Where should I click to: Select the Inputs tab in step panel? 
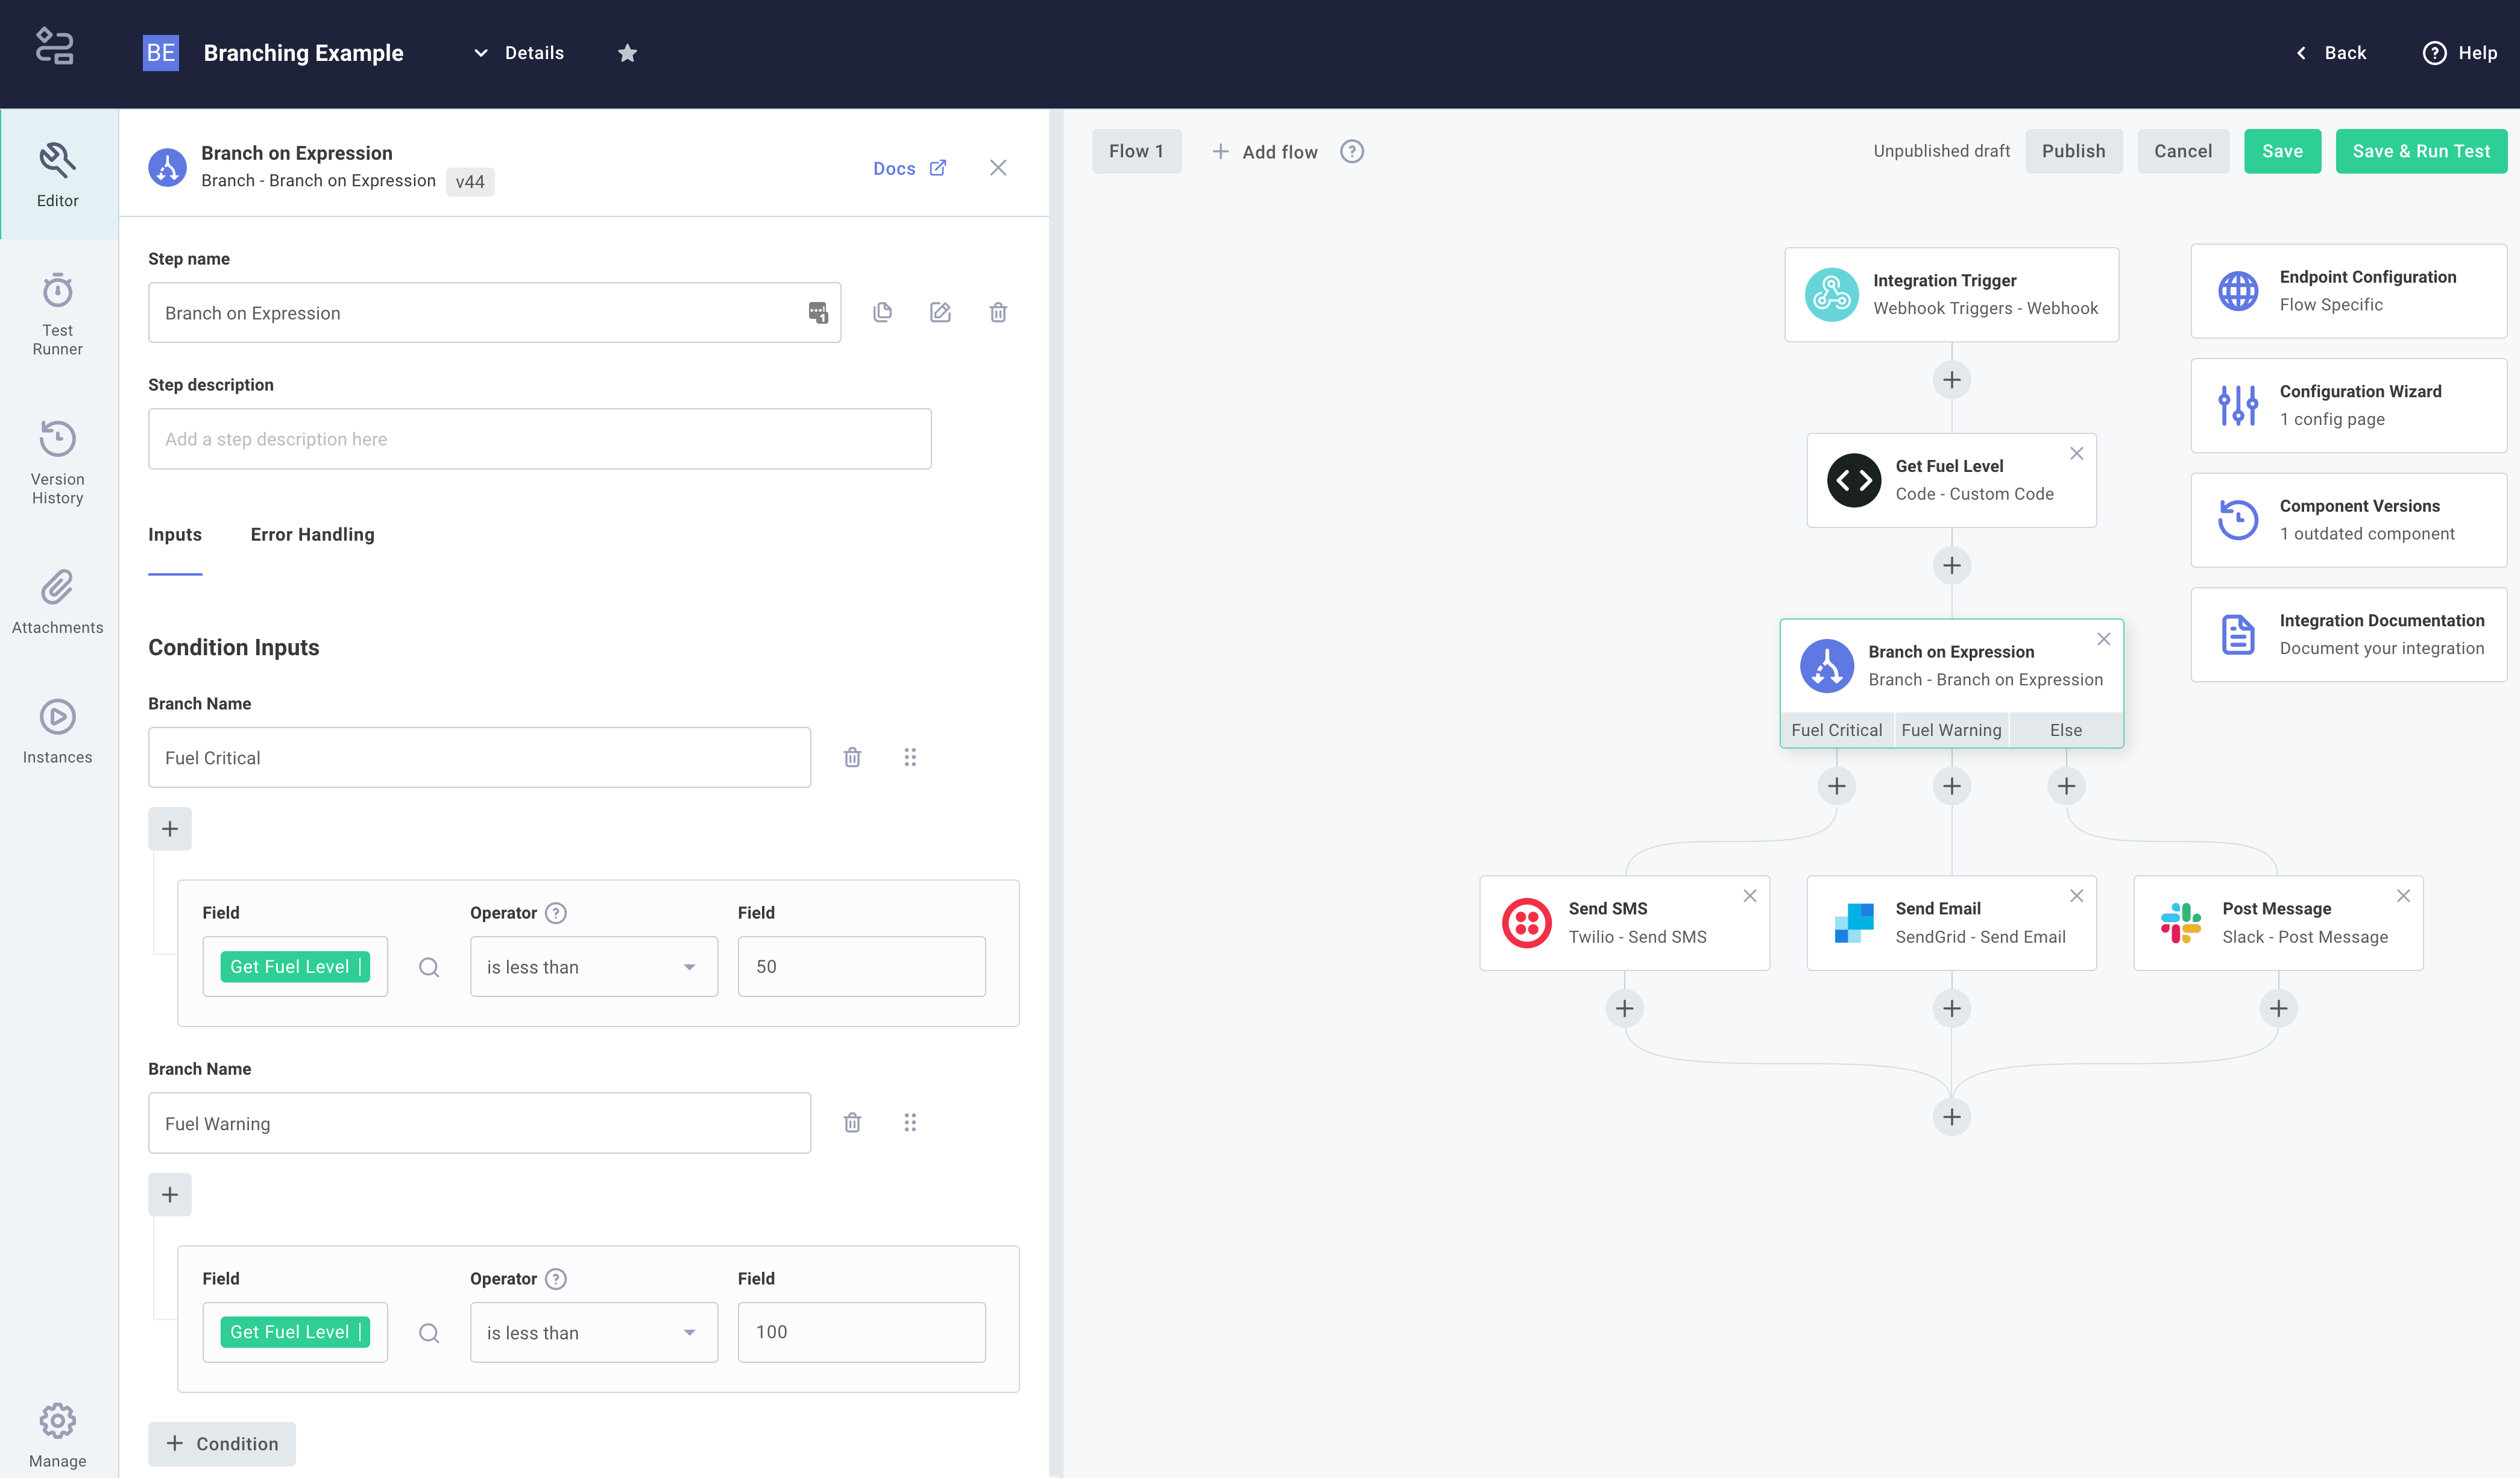[174, 533]
